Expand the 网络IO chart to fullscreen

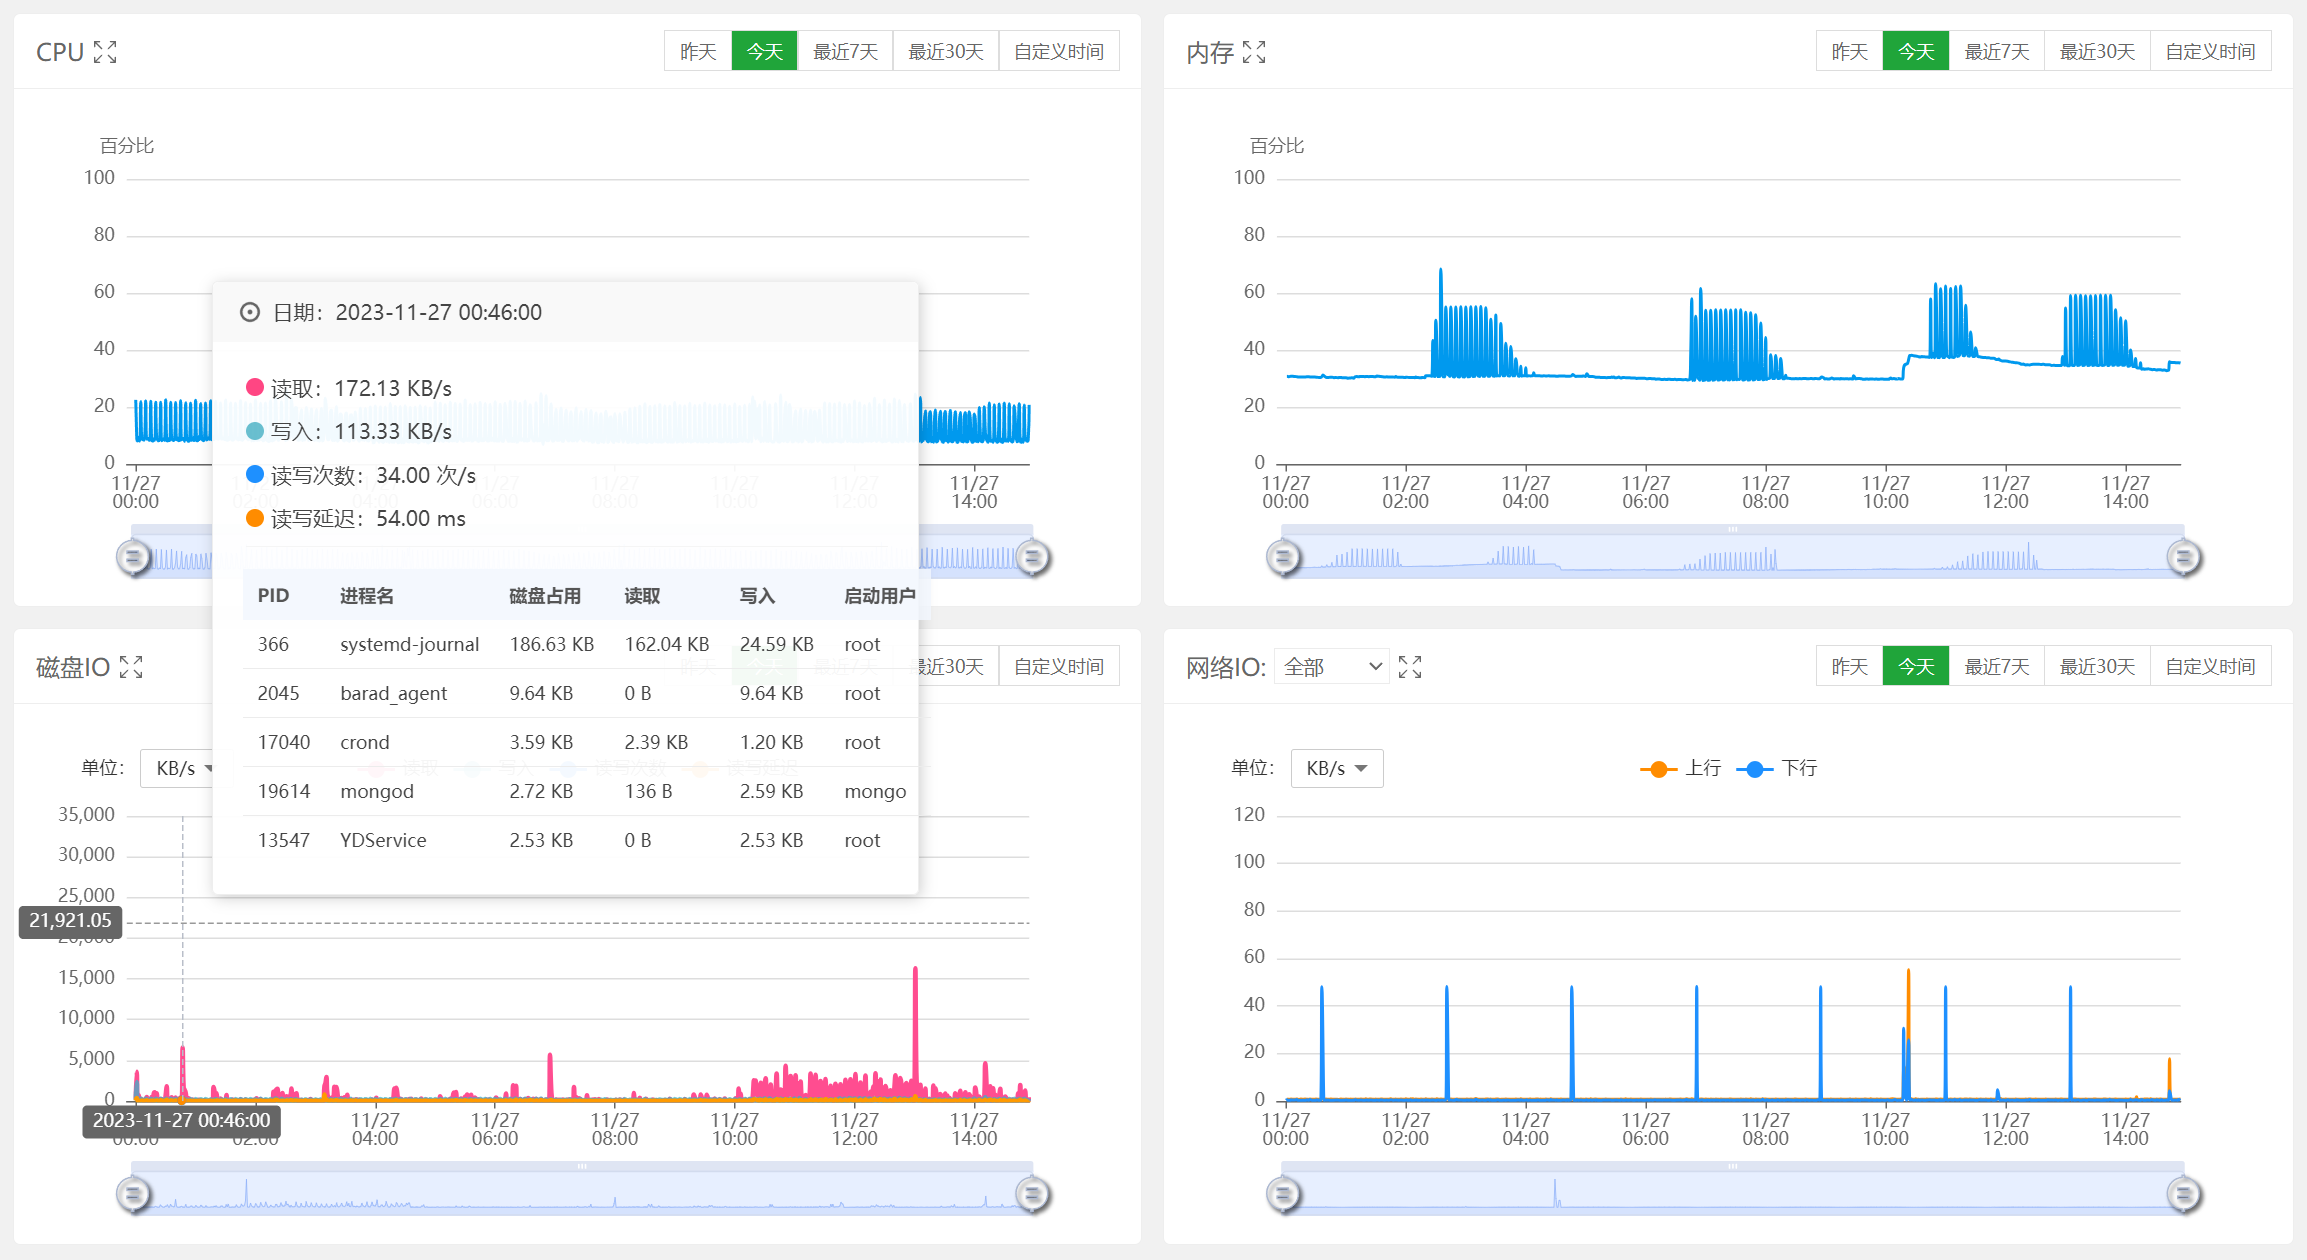click(1410, 667)
